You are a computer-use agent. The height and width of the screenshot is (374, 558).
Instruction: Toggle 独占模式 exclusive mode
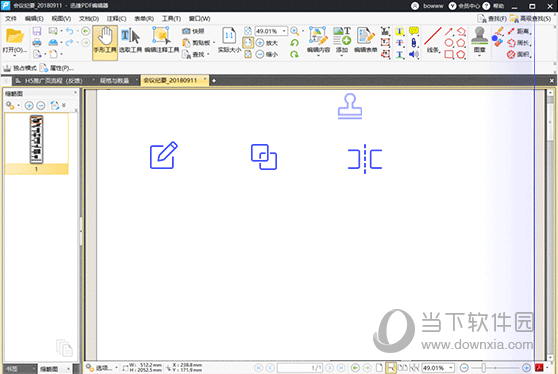[20, 68]
